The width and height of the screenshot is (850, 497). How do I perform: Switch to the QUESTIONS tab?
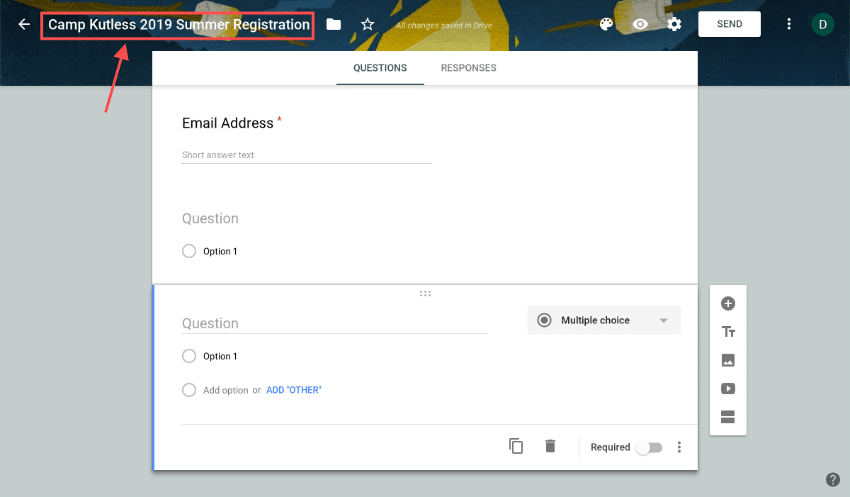(x=380, y=68)
